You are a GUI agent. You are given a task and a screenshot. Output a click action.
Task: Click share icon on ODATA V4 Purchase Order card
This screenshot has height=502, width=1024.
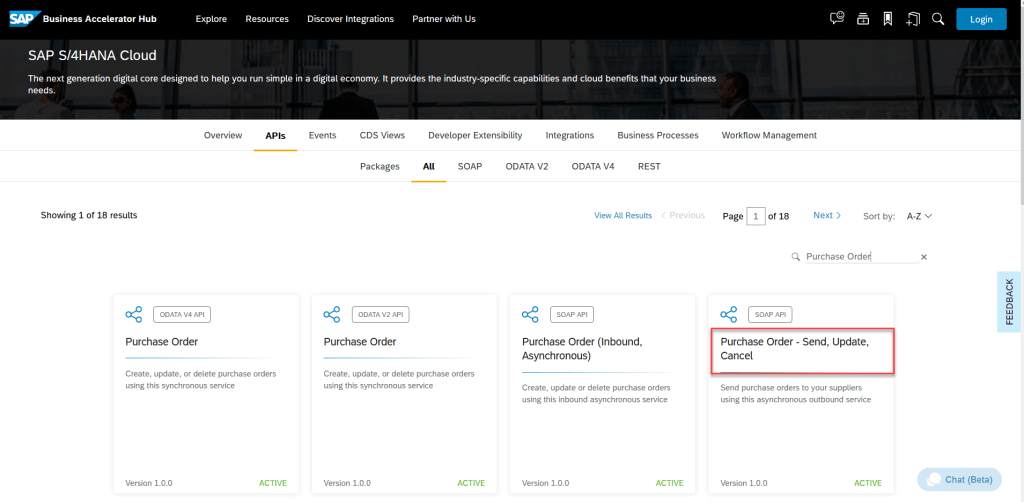[134, 314]
